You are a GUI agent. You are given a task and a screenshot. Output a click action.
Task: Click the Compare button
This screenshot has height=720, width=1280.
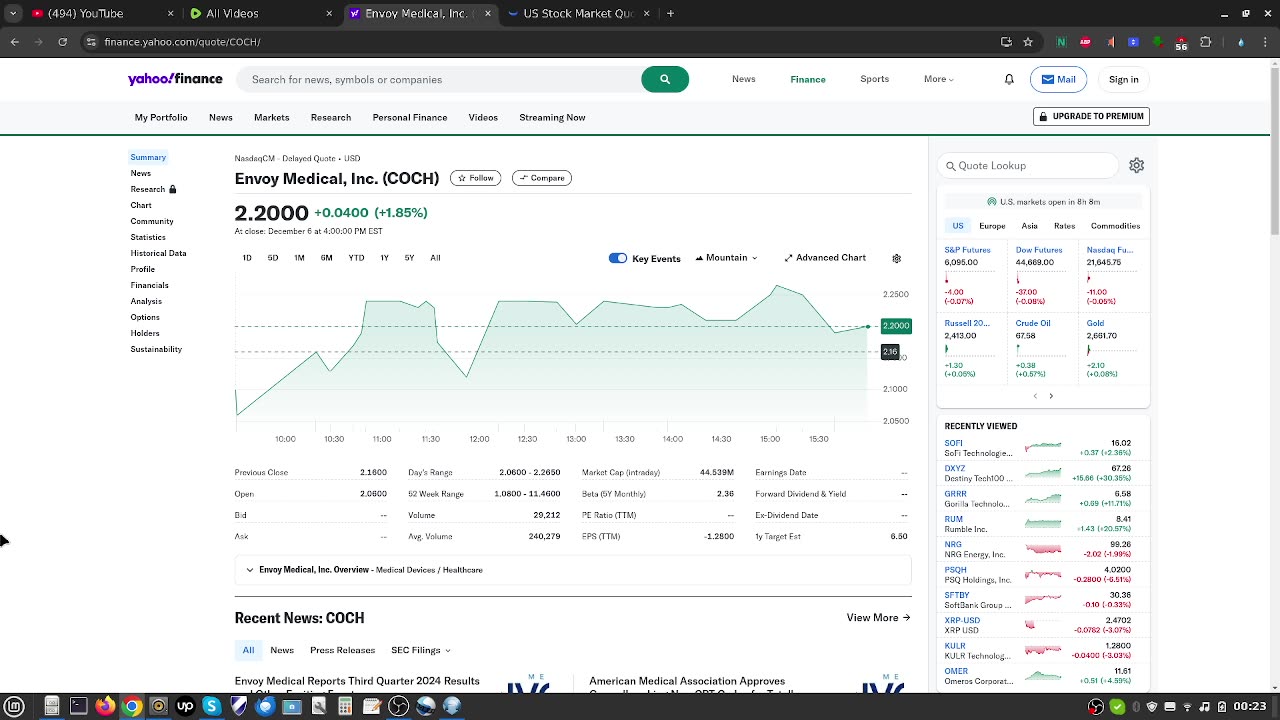click(x=542, y=178)
